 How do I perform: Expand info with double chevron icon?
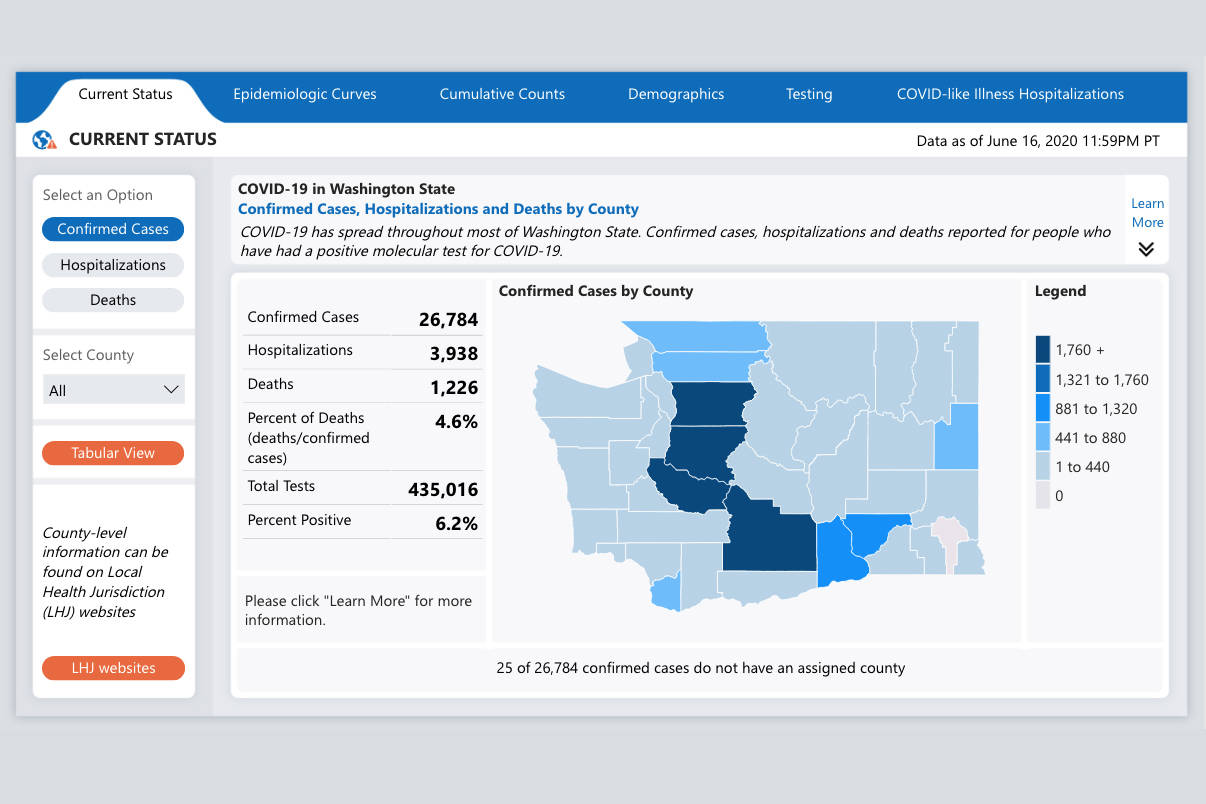[1146, 249]
